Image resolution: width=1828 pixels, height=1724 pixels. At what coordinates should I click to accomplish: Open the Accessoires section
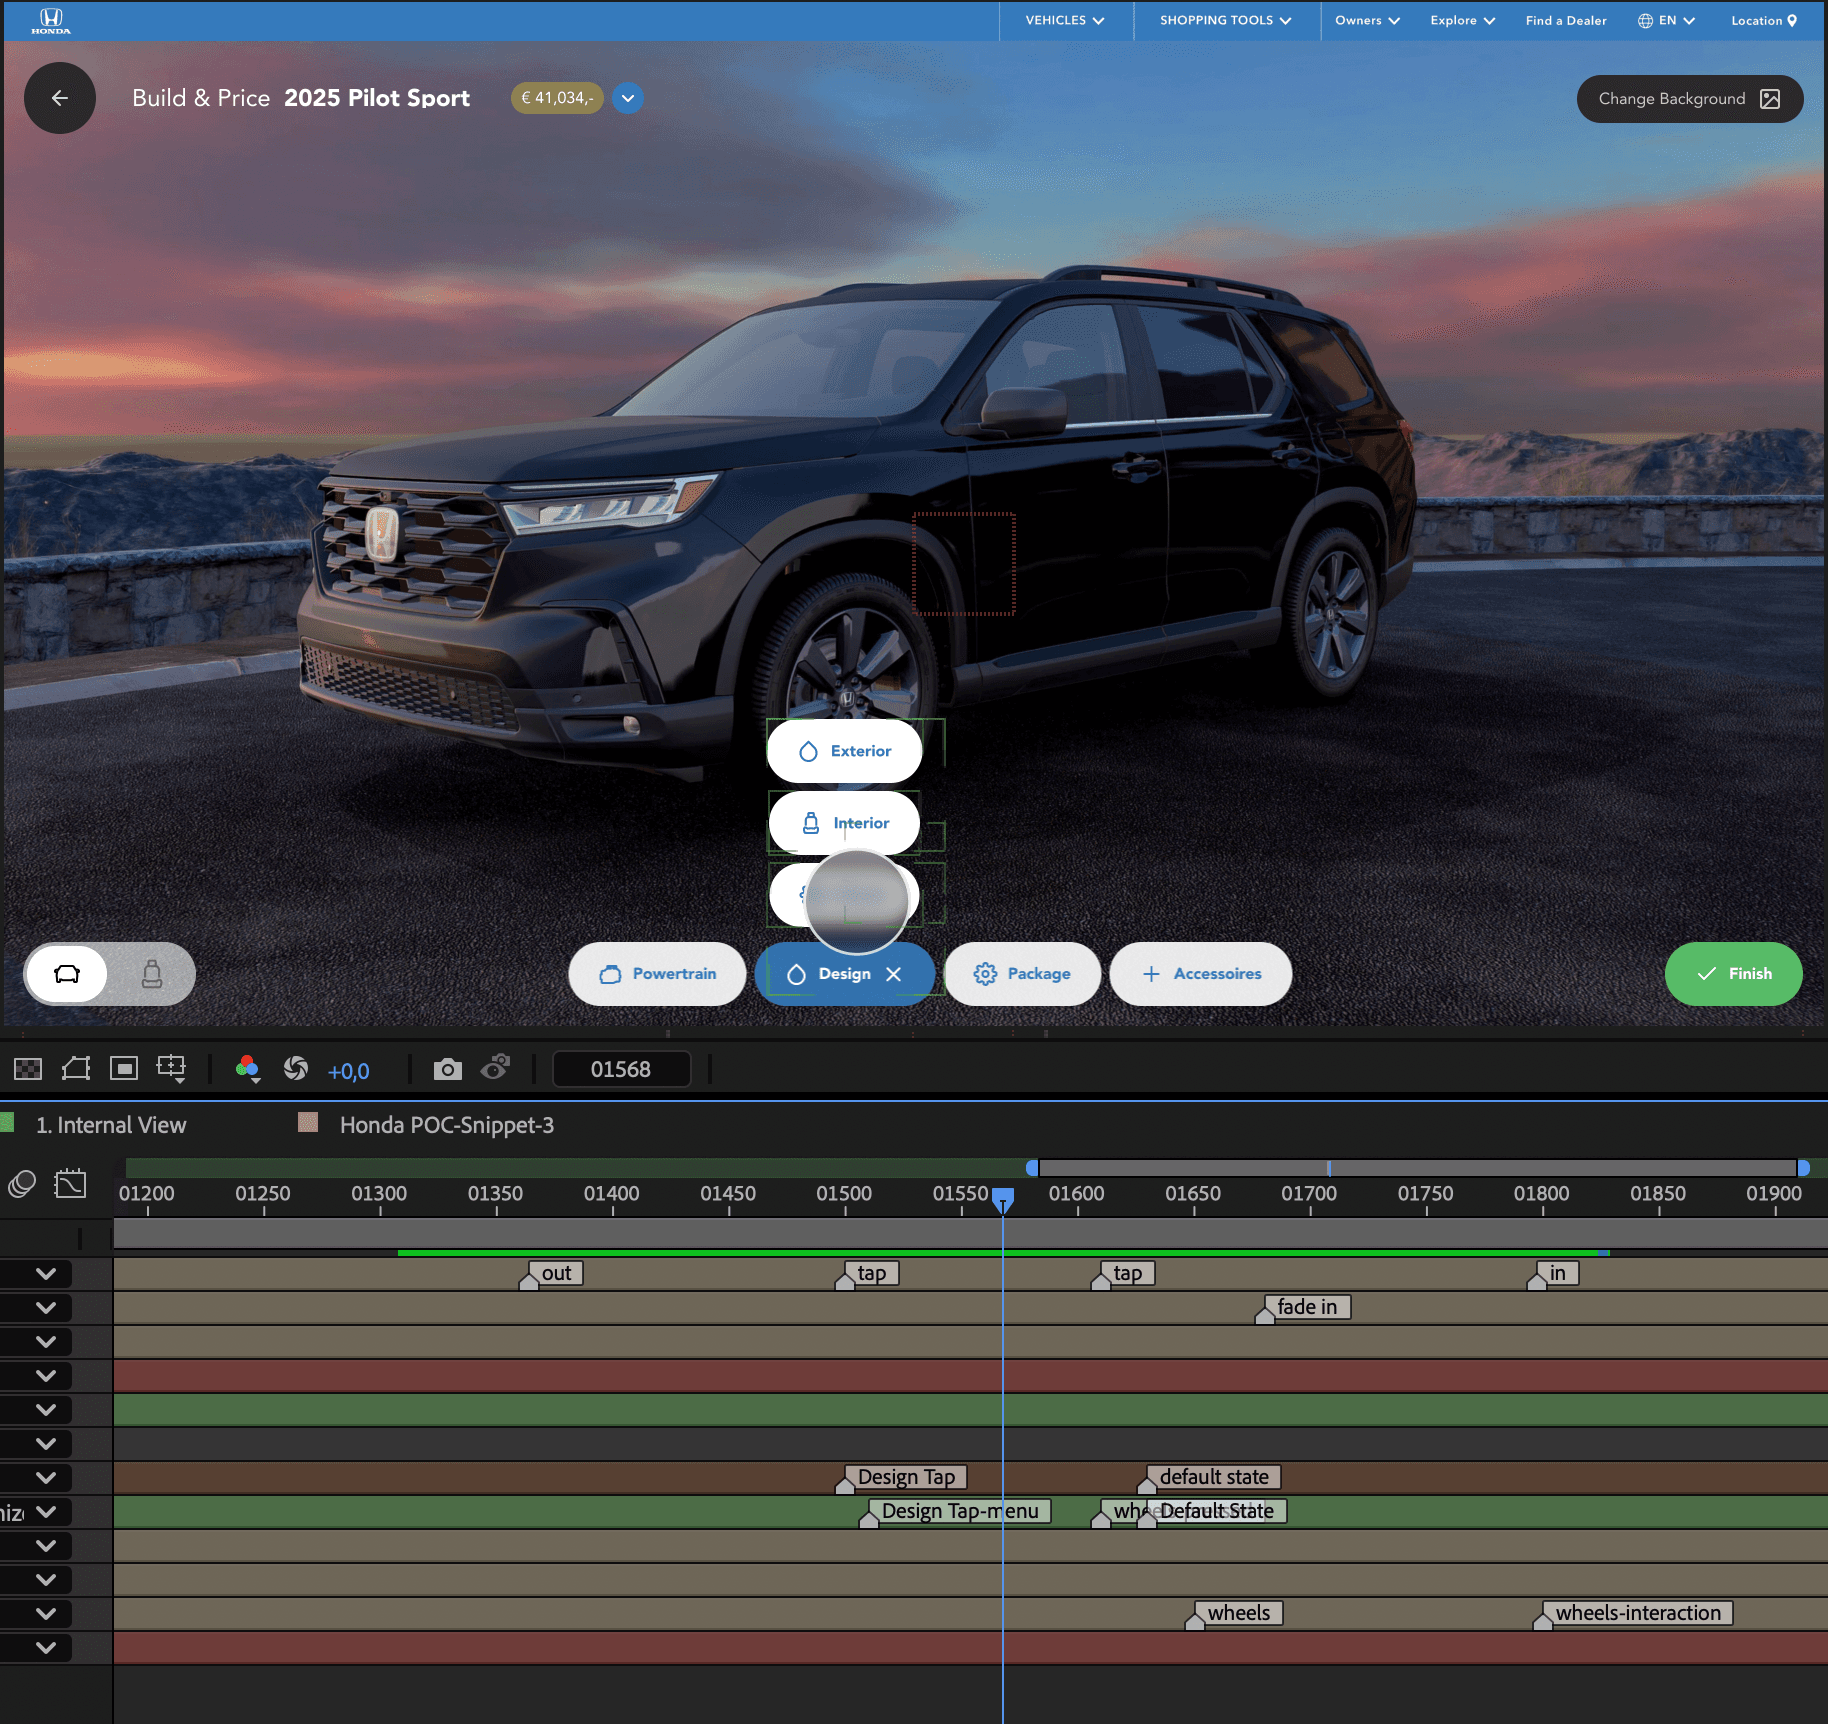click(x=1201, y=974)
